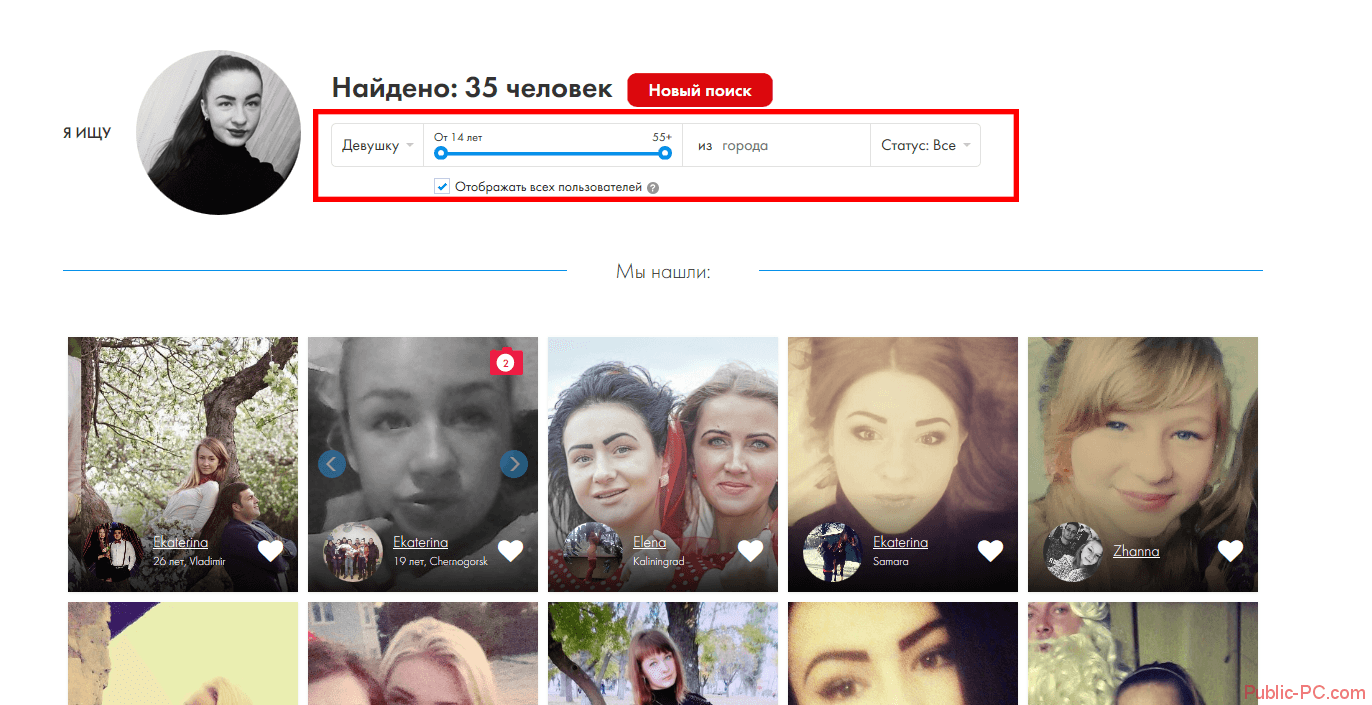
Task: Tap heart icon on Ekaterina from Samara
Action: coord(990,551)
